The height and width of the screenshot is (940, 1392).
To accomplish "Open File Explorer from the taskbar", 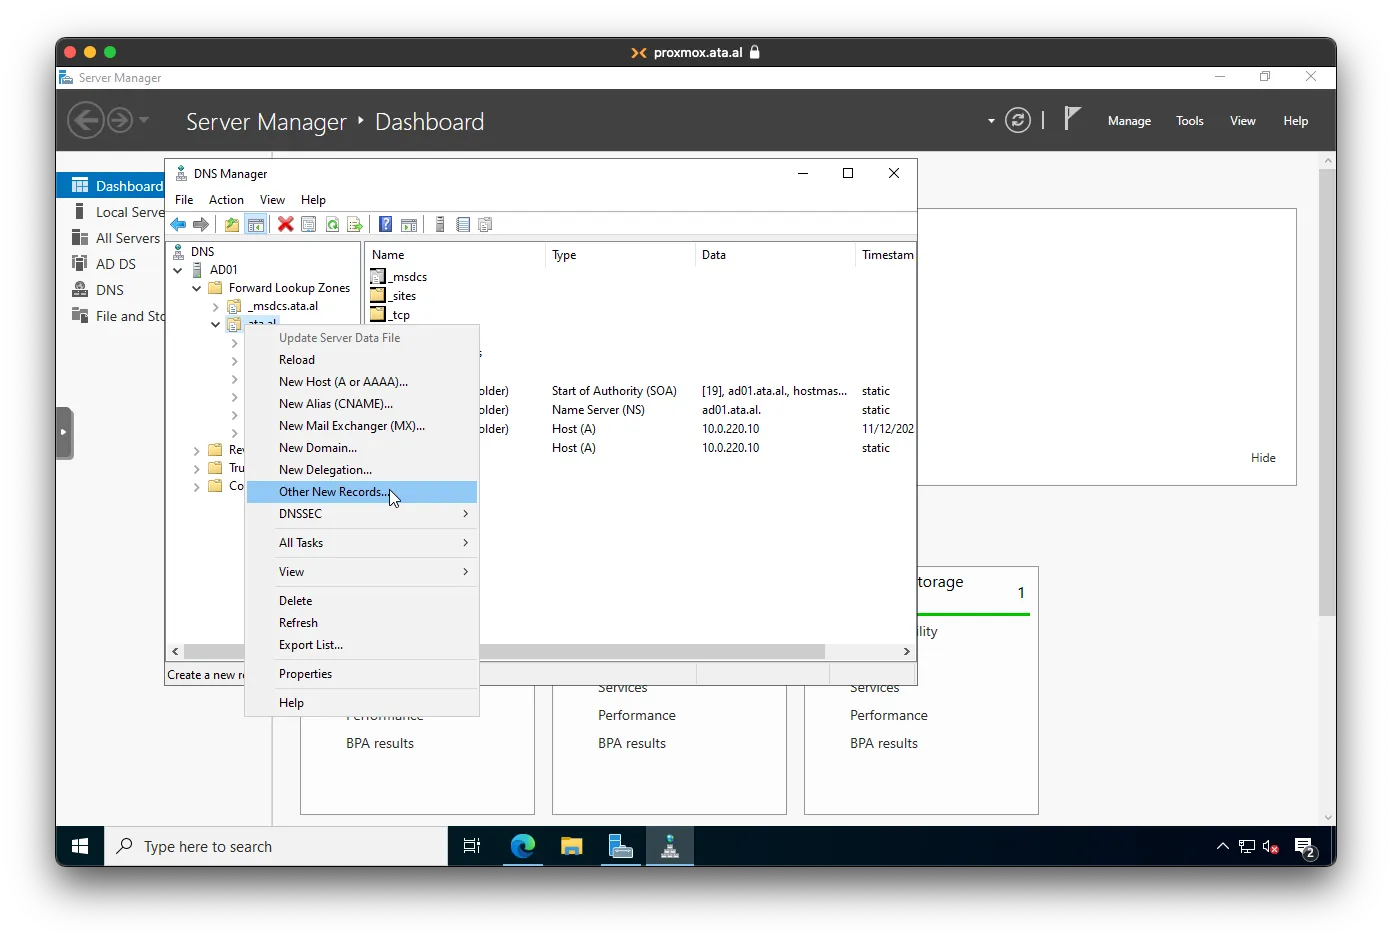I will point(572,847).
